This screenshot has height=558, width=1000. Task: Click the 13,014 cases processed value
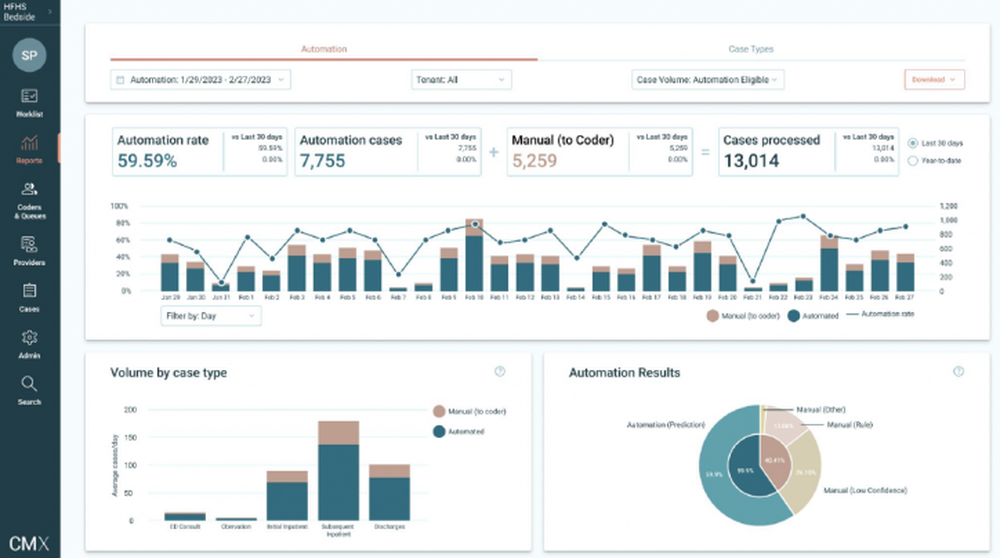[751, 161]
